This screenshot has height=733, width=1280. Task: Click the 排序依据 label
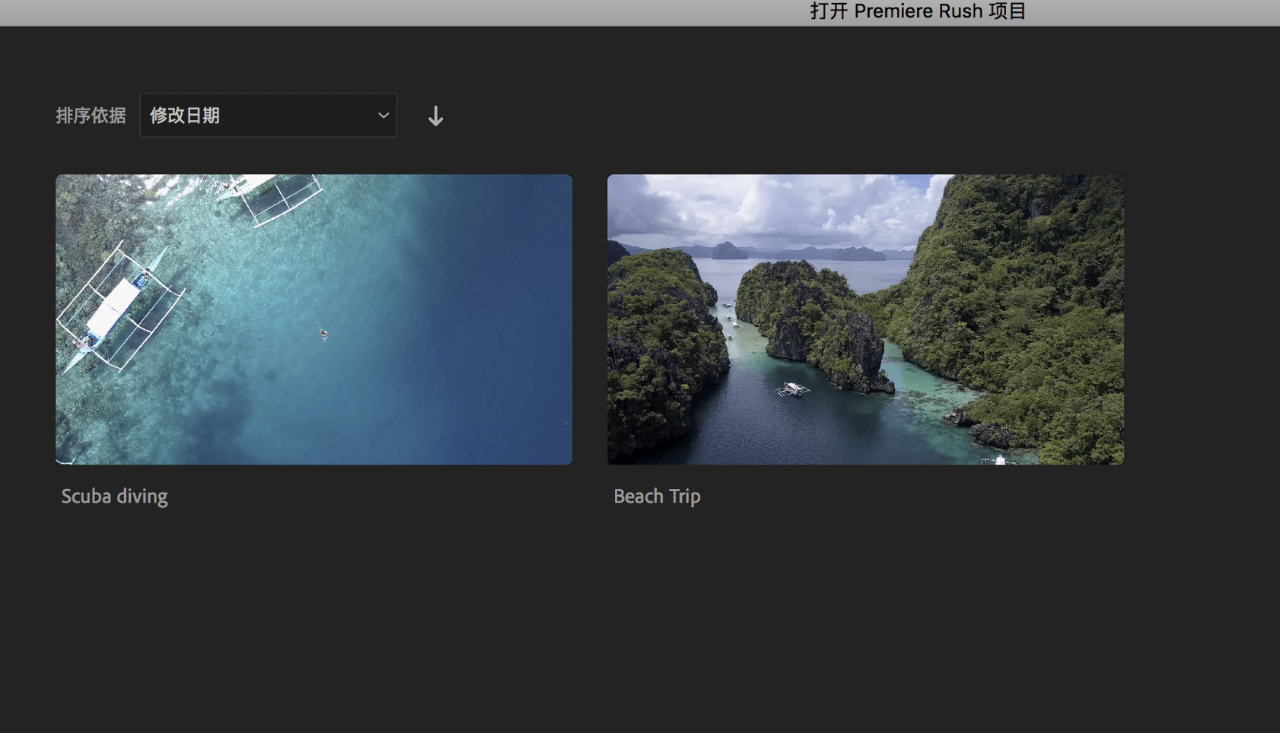coord(90,115)
